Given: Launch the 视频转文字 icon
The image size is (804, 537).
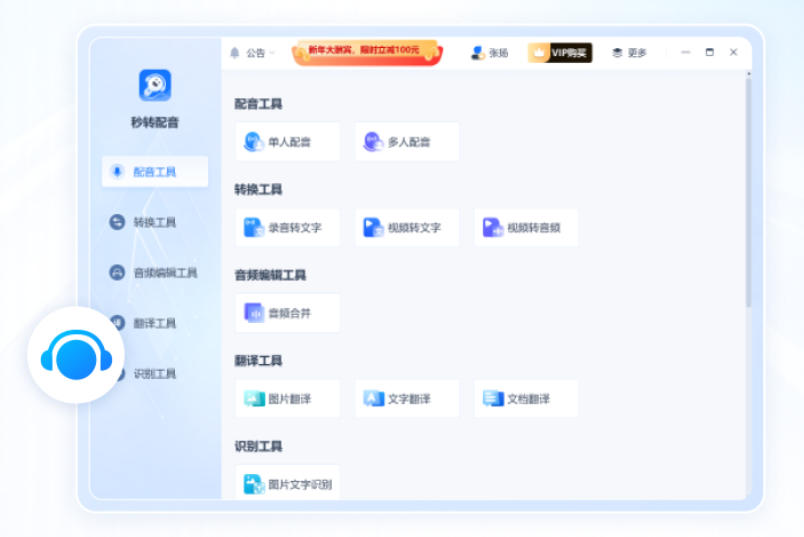Looking at the screenshot, I should coord(373,228).
